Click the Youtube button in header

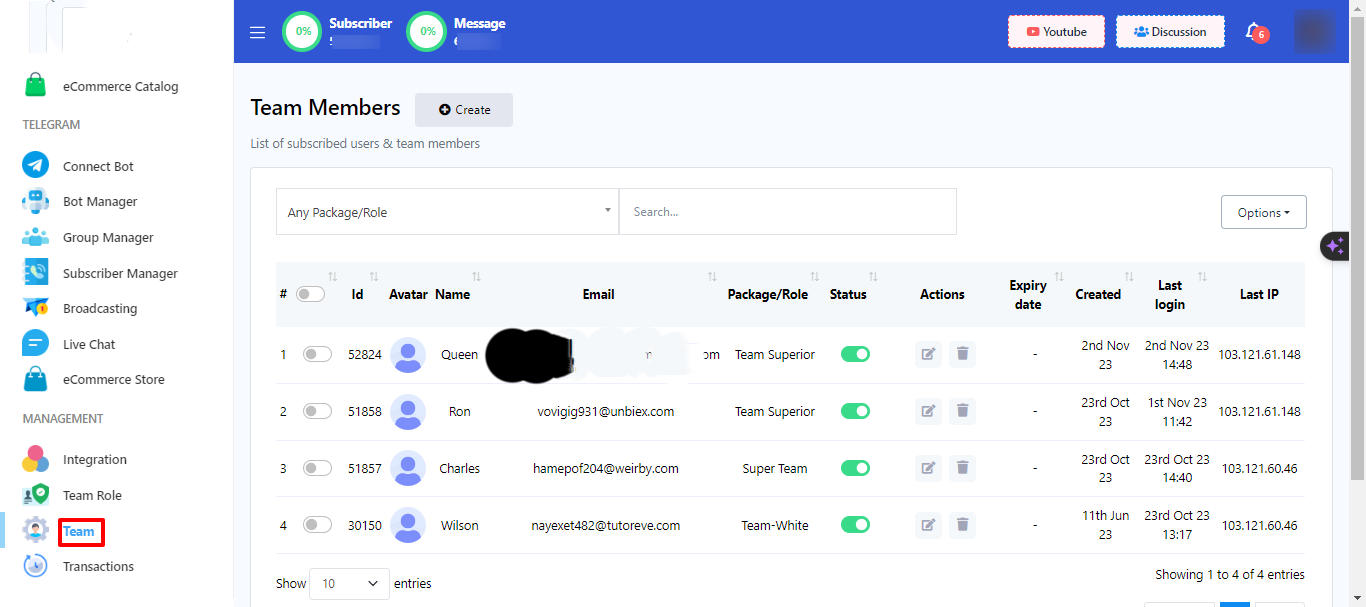pyautogui.click(x=1056, y=32)
